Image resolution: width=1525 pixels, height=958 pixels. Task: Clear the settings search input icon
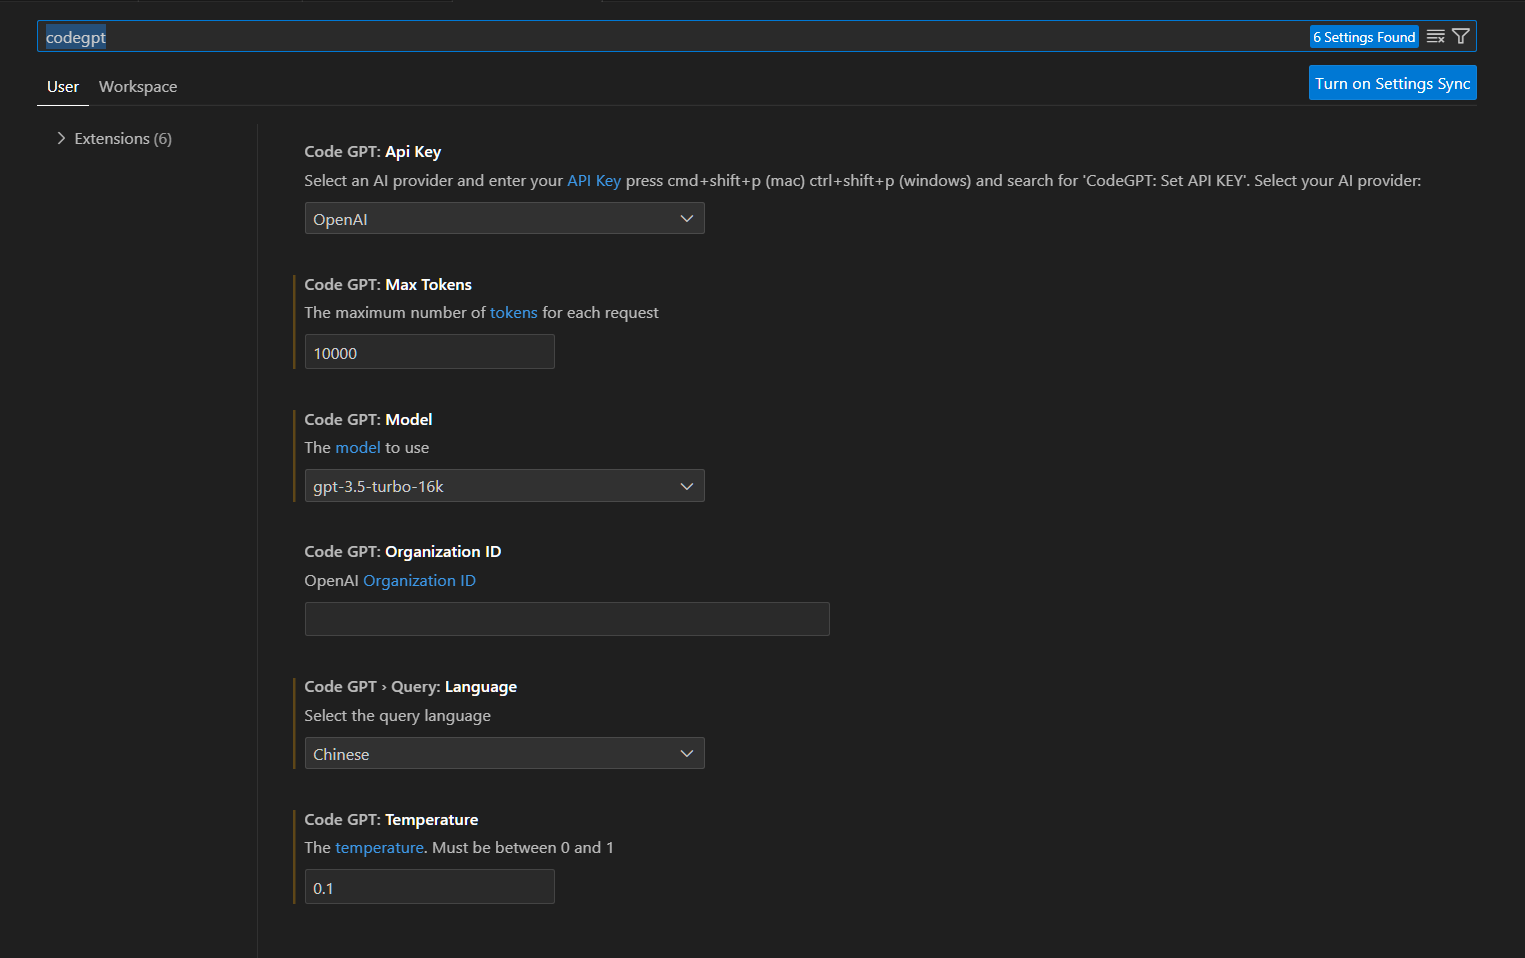pos(1435,37)
